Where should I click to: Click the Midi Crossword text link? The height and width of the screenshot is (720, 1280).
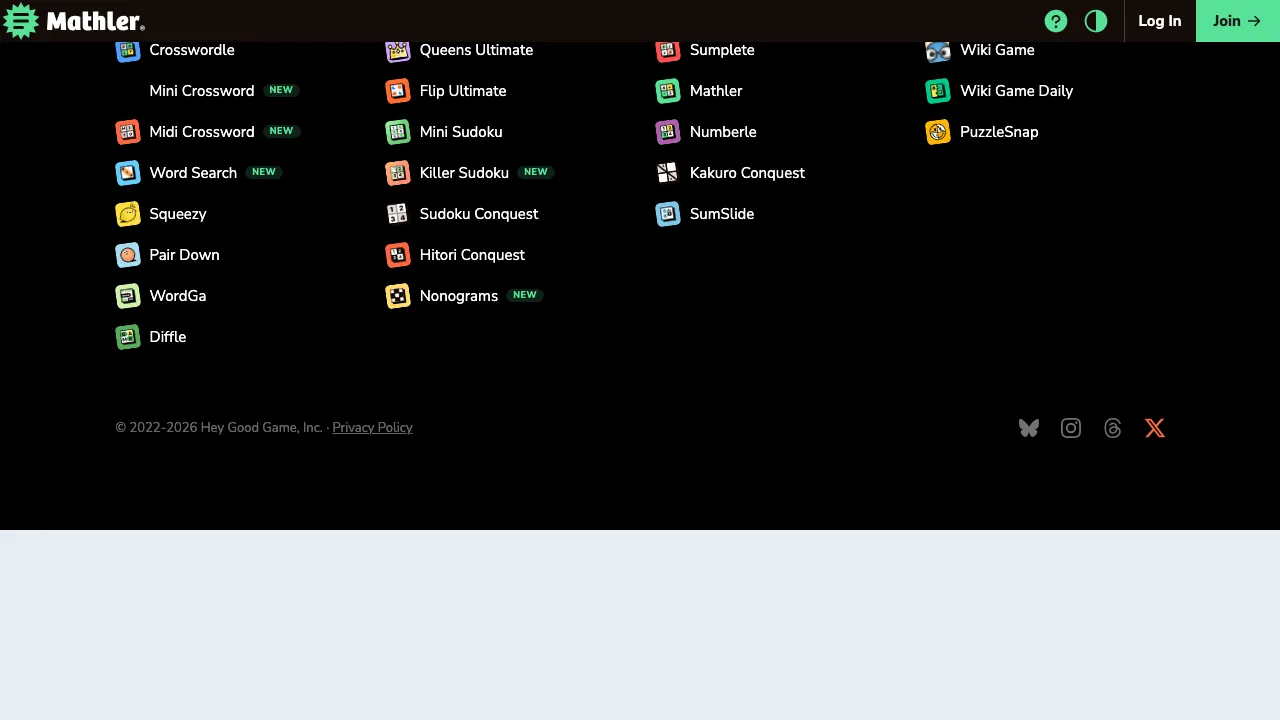pos(202,132)
